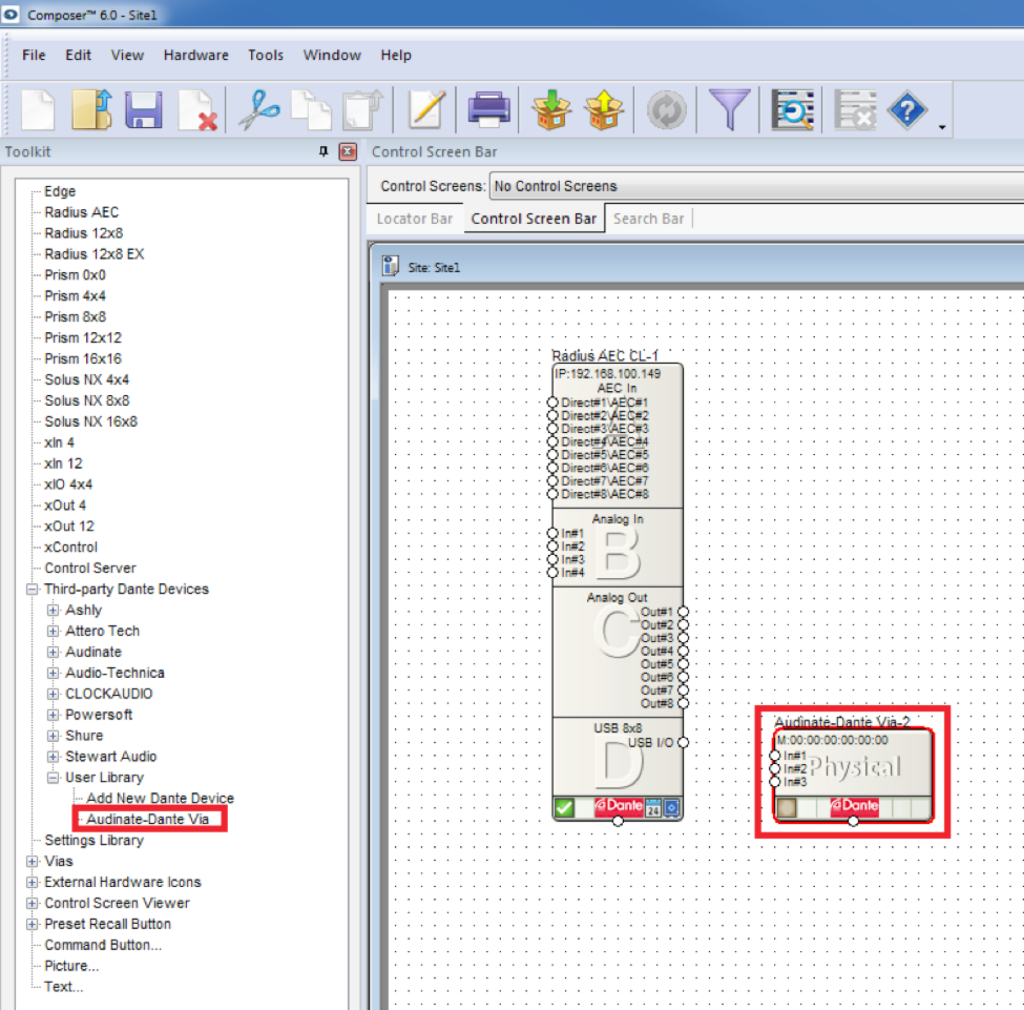Select the Cut tool in the toolbar
The image size is (1024, 1010).
(x=259, y=110)
